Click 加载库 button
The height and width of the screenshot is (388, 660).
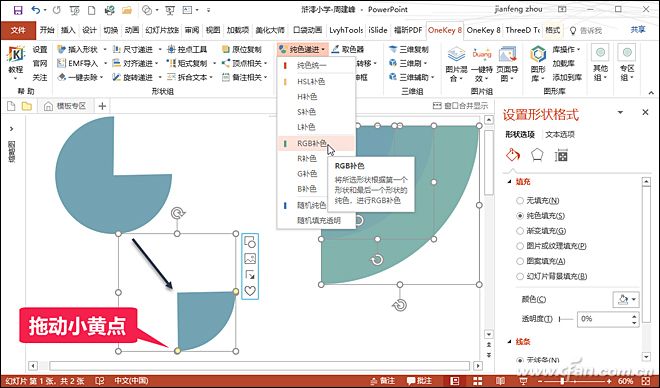click(x=563, y=64)
